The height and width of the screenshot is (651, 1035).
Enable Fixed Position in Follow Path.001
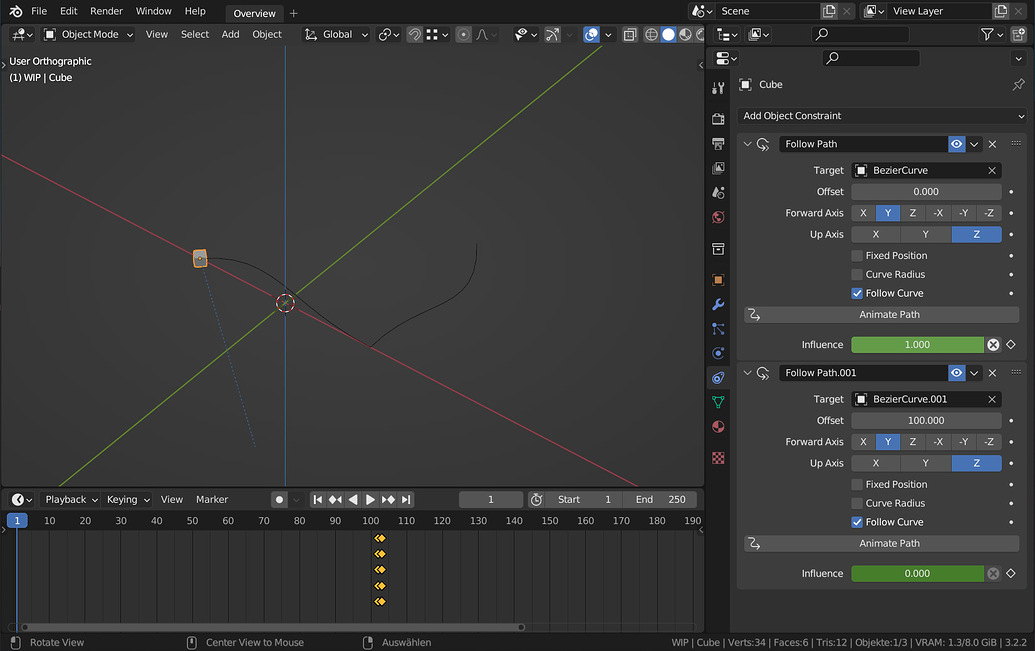857,485
